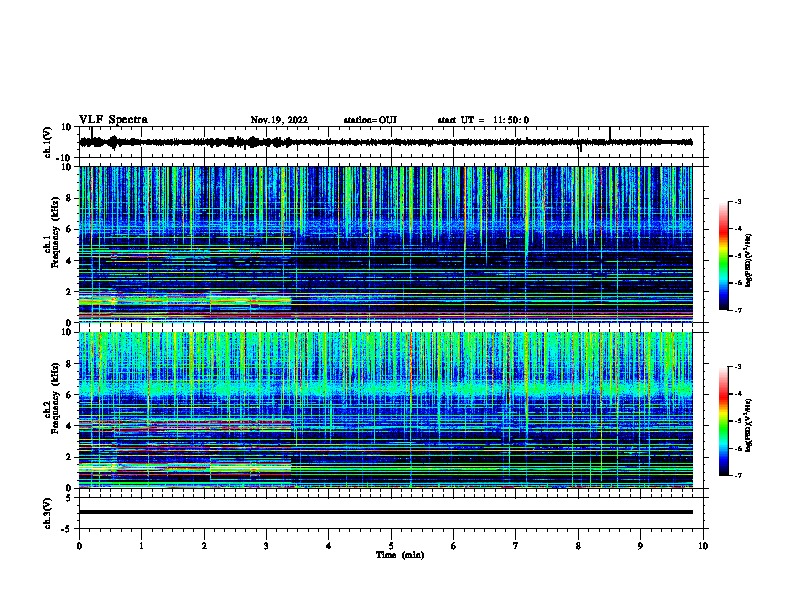792x612 pixels.
Task: Click the "start UT = 11:50: 0" text
Action: point(483,120)
